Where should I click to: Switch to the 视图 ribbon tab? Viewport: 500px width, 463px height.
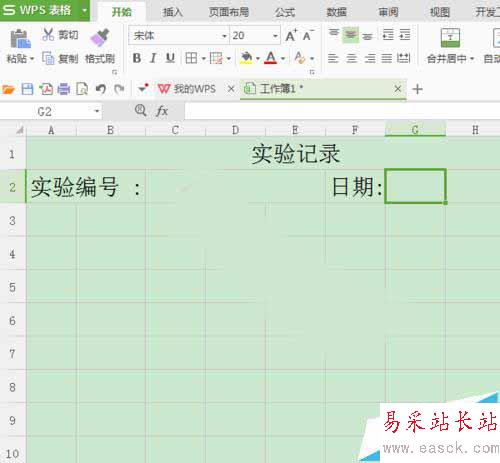440,12
